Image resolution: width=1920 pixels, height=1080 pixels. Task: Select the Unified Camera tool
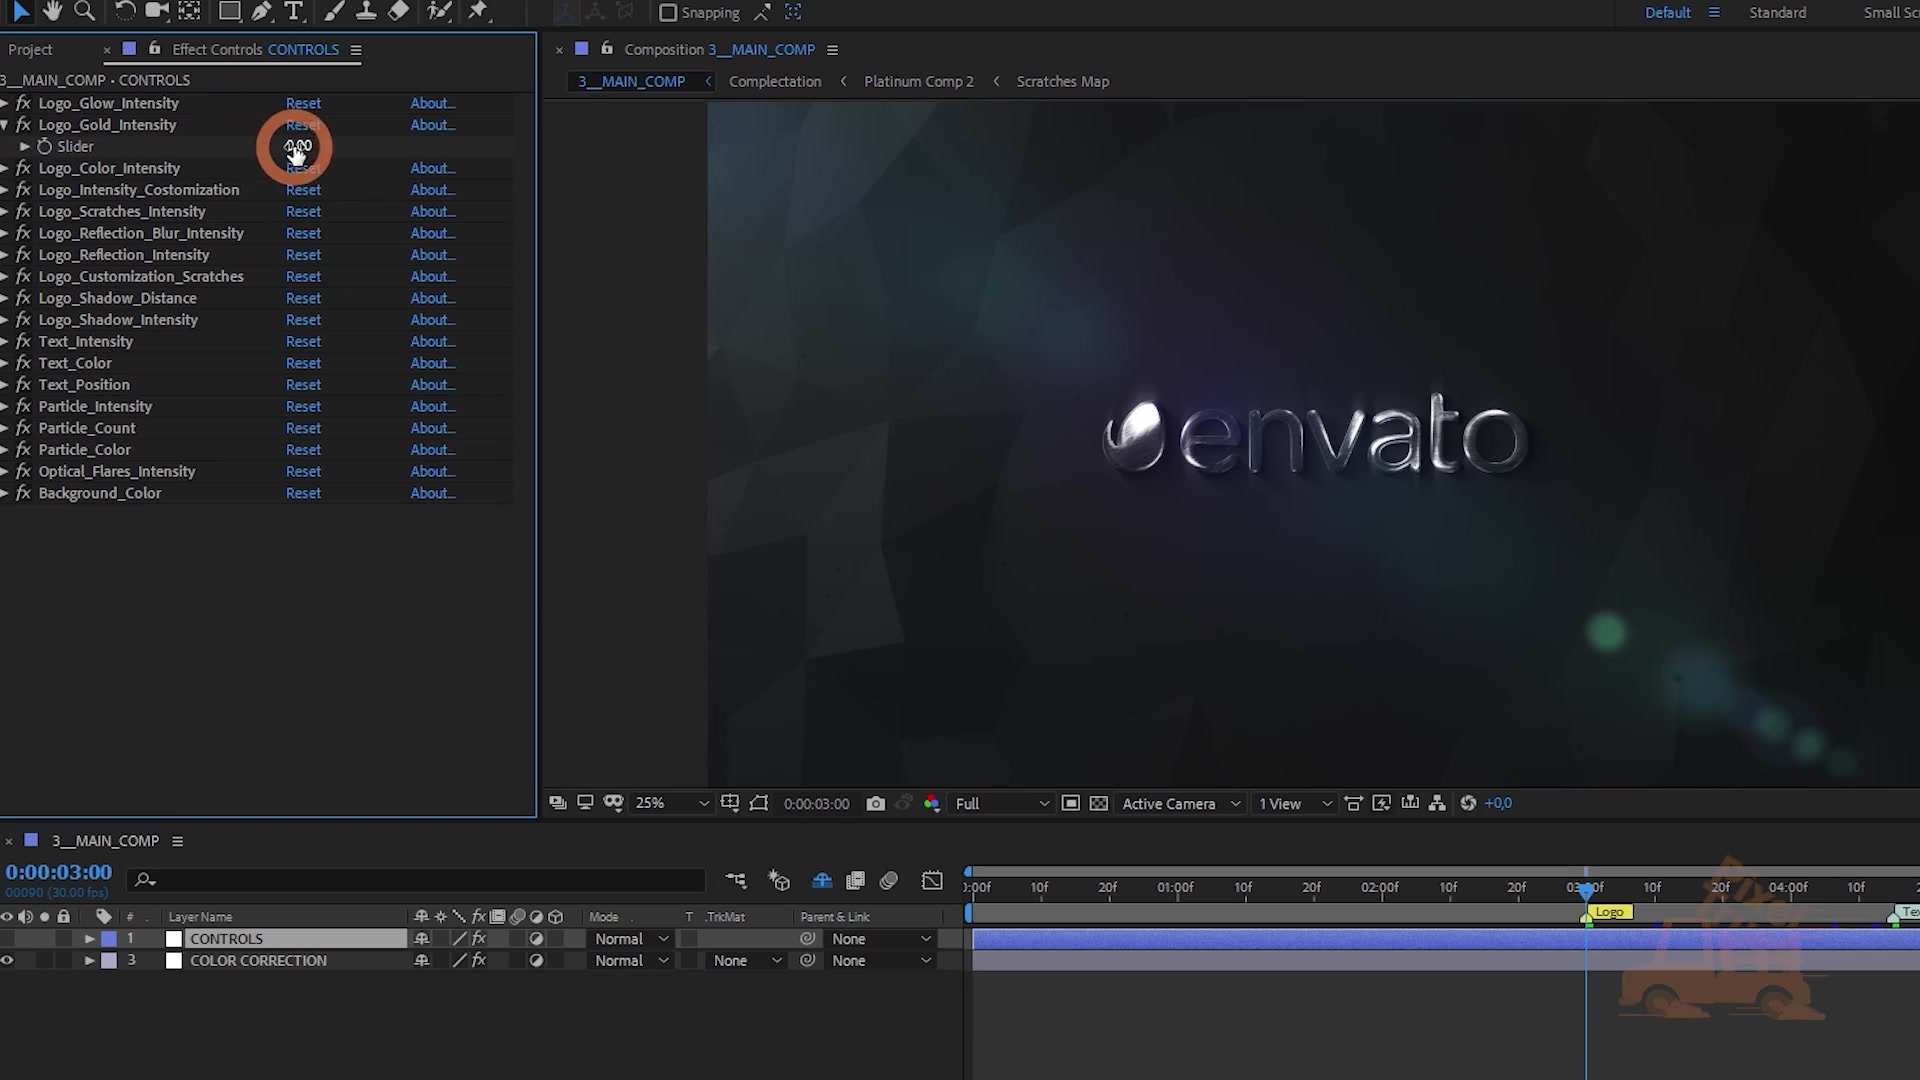pyautogui.click(x=157, y=12)
